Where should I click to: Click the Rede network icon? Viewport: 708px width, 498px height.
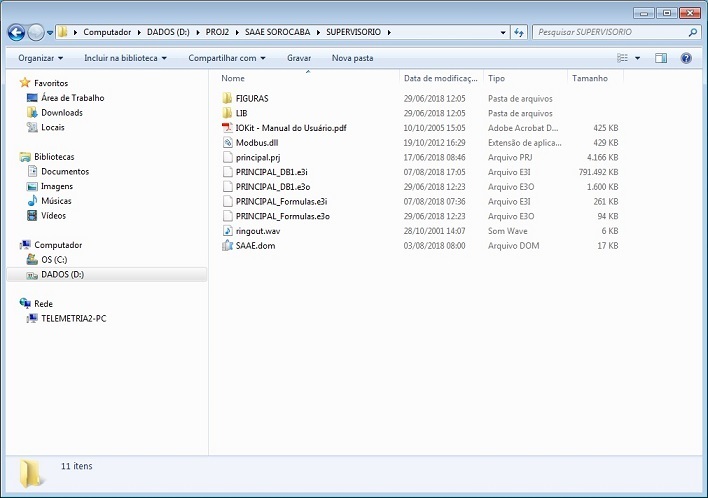[25, 303]
